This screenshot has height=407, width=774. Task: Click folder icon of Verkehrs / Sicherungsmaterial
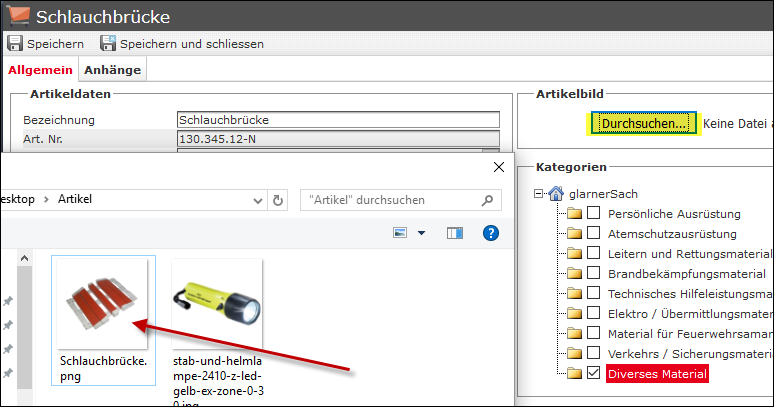pos(574,353)
